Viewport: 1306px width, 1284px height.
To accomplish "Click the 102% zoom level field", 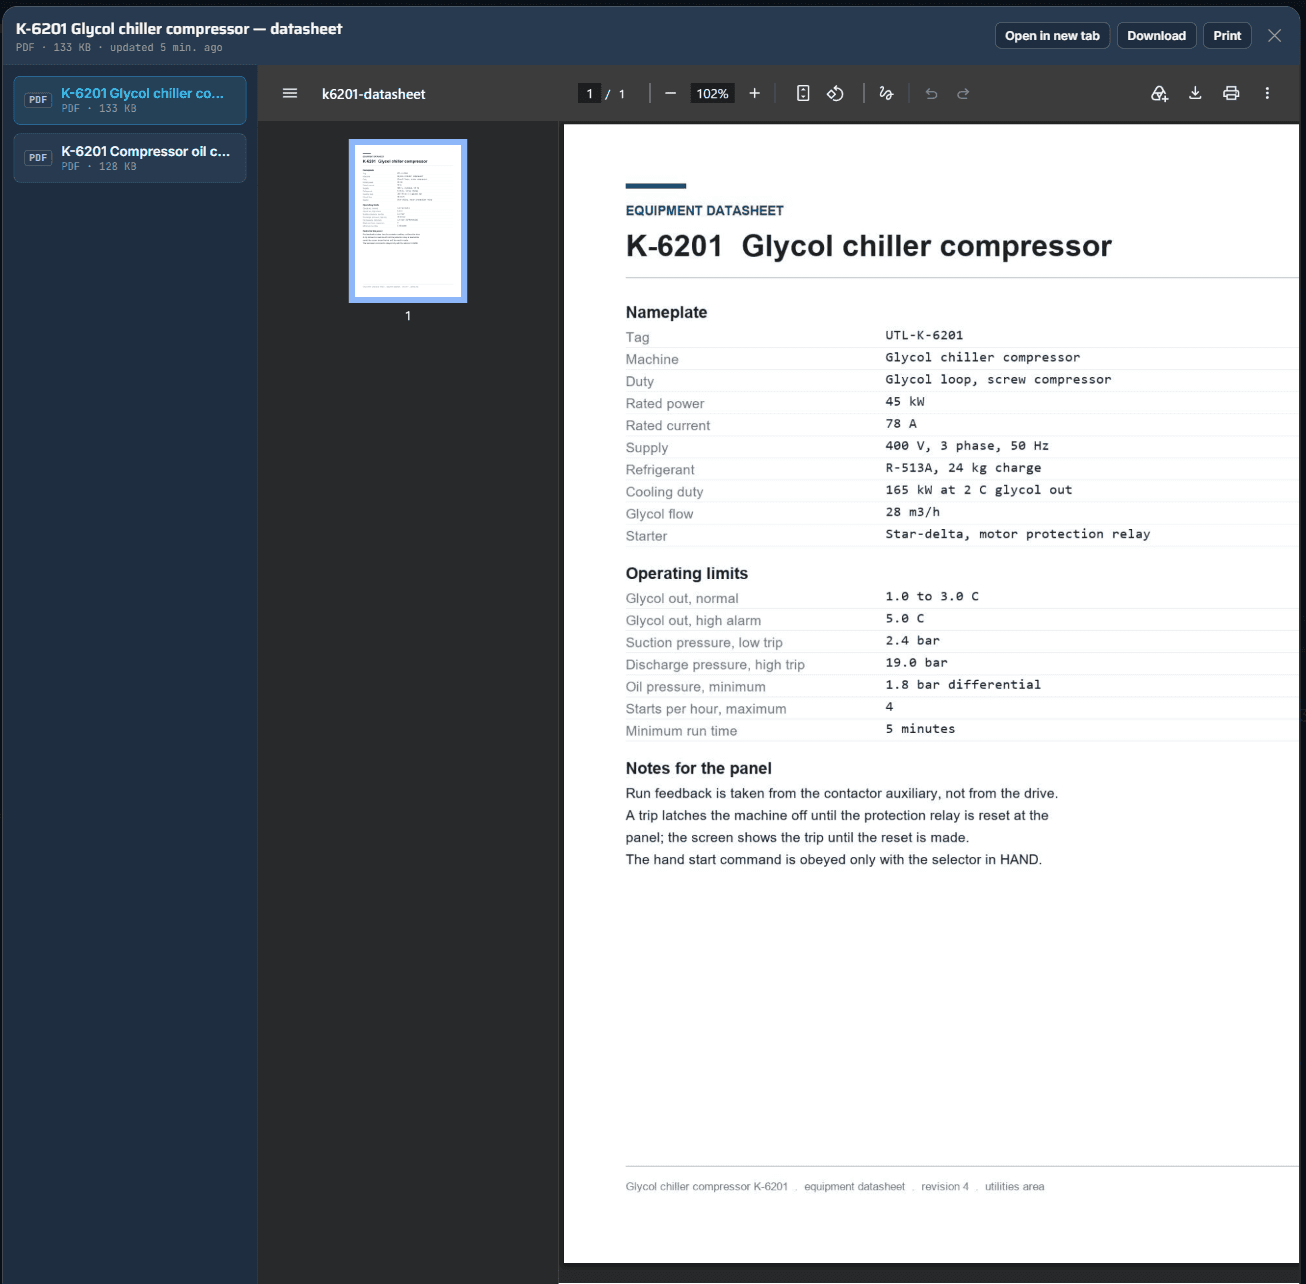I will [712, 93].
